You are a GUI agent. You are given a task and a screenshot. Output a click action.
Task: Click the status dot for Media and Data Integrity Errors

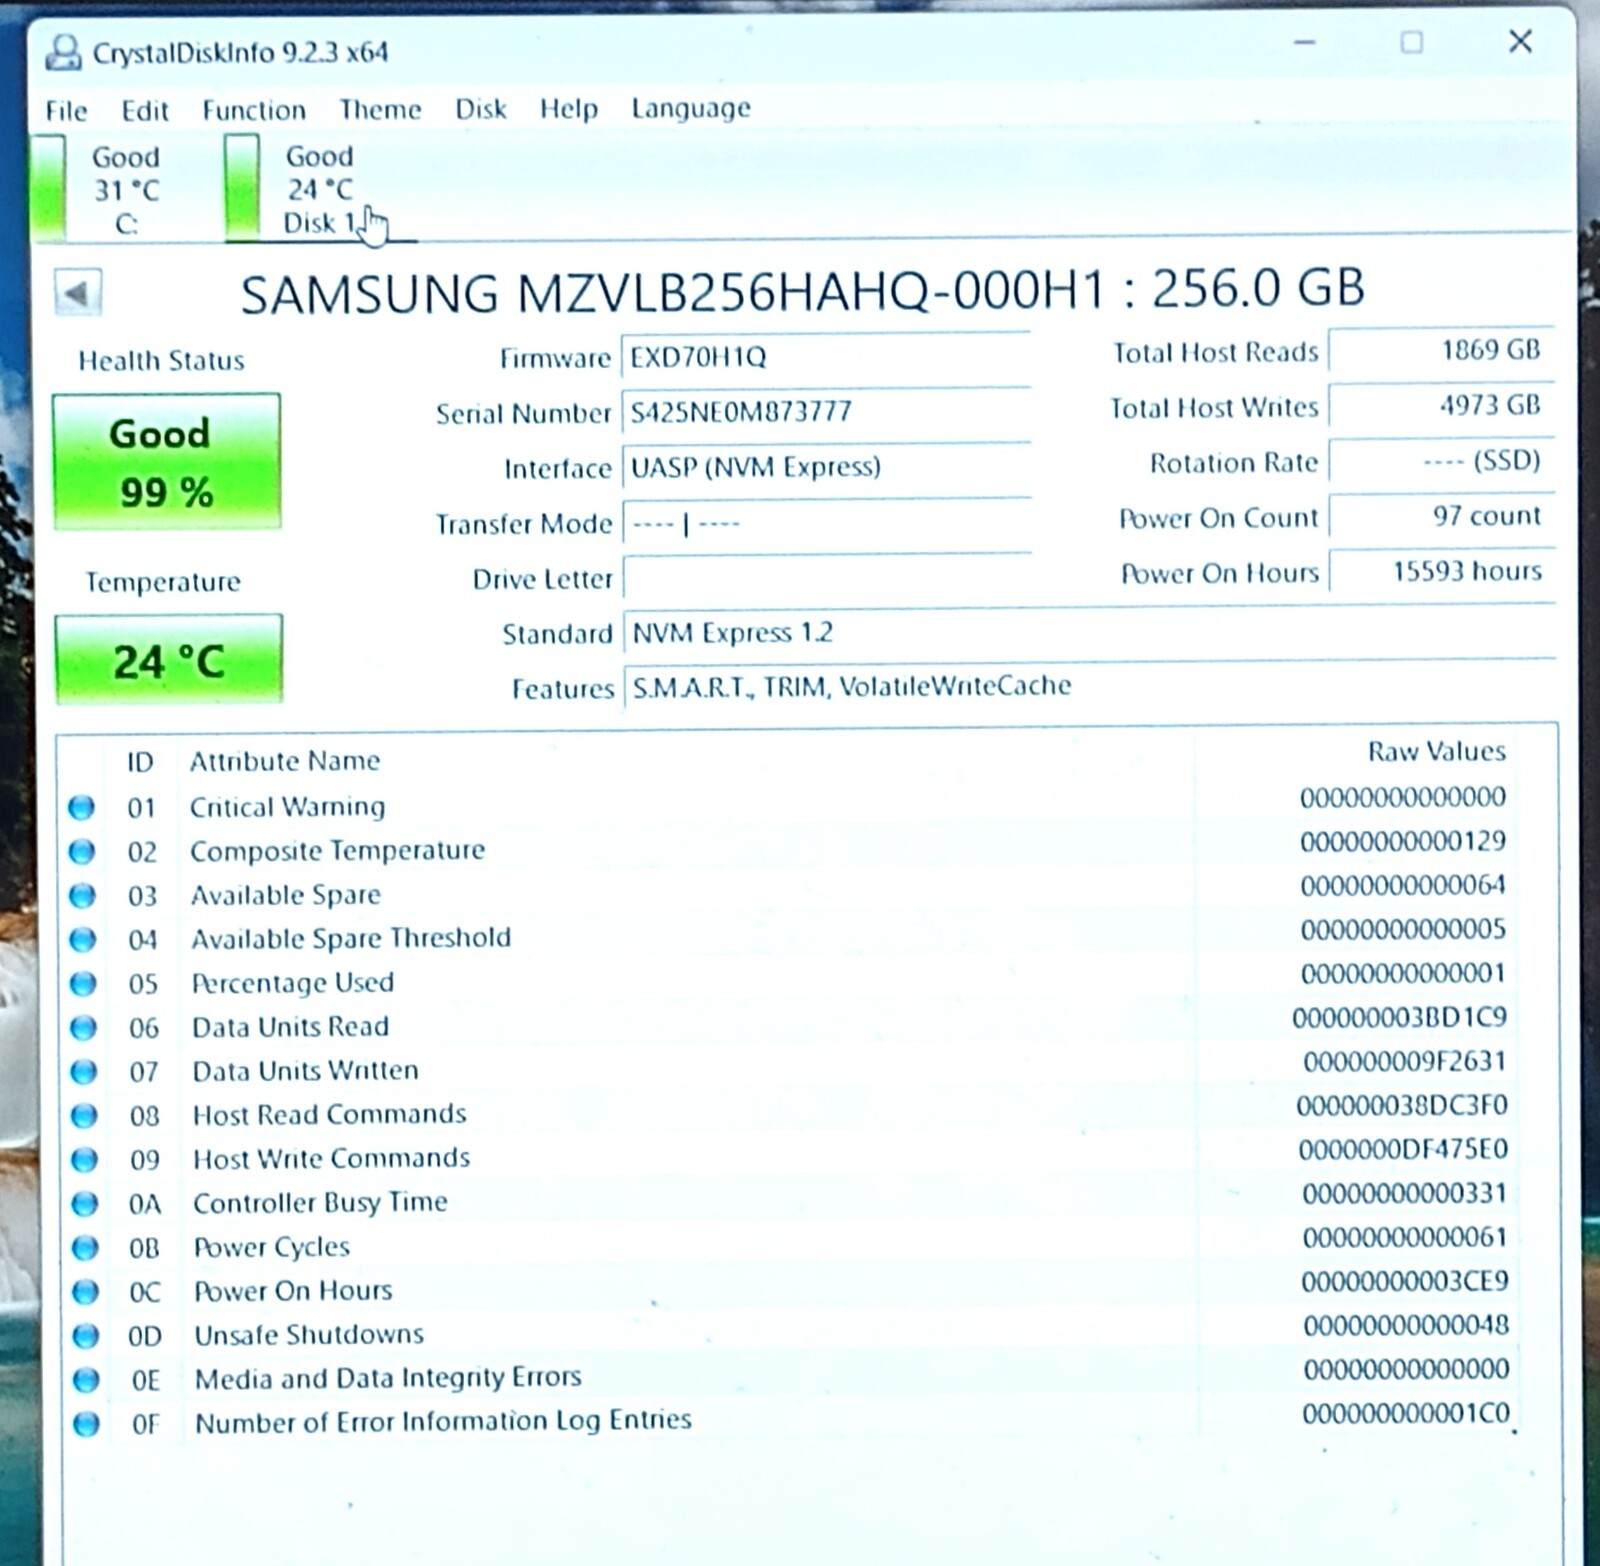tap(87, 1380)
